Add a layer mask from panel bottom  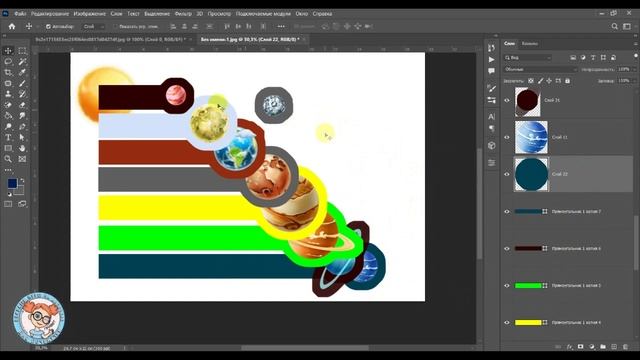(x=581, y=347)
